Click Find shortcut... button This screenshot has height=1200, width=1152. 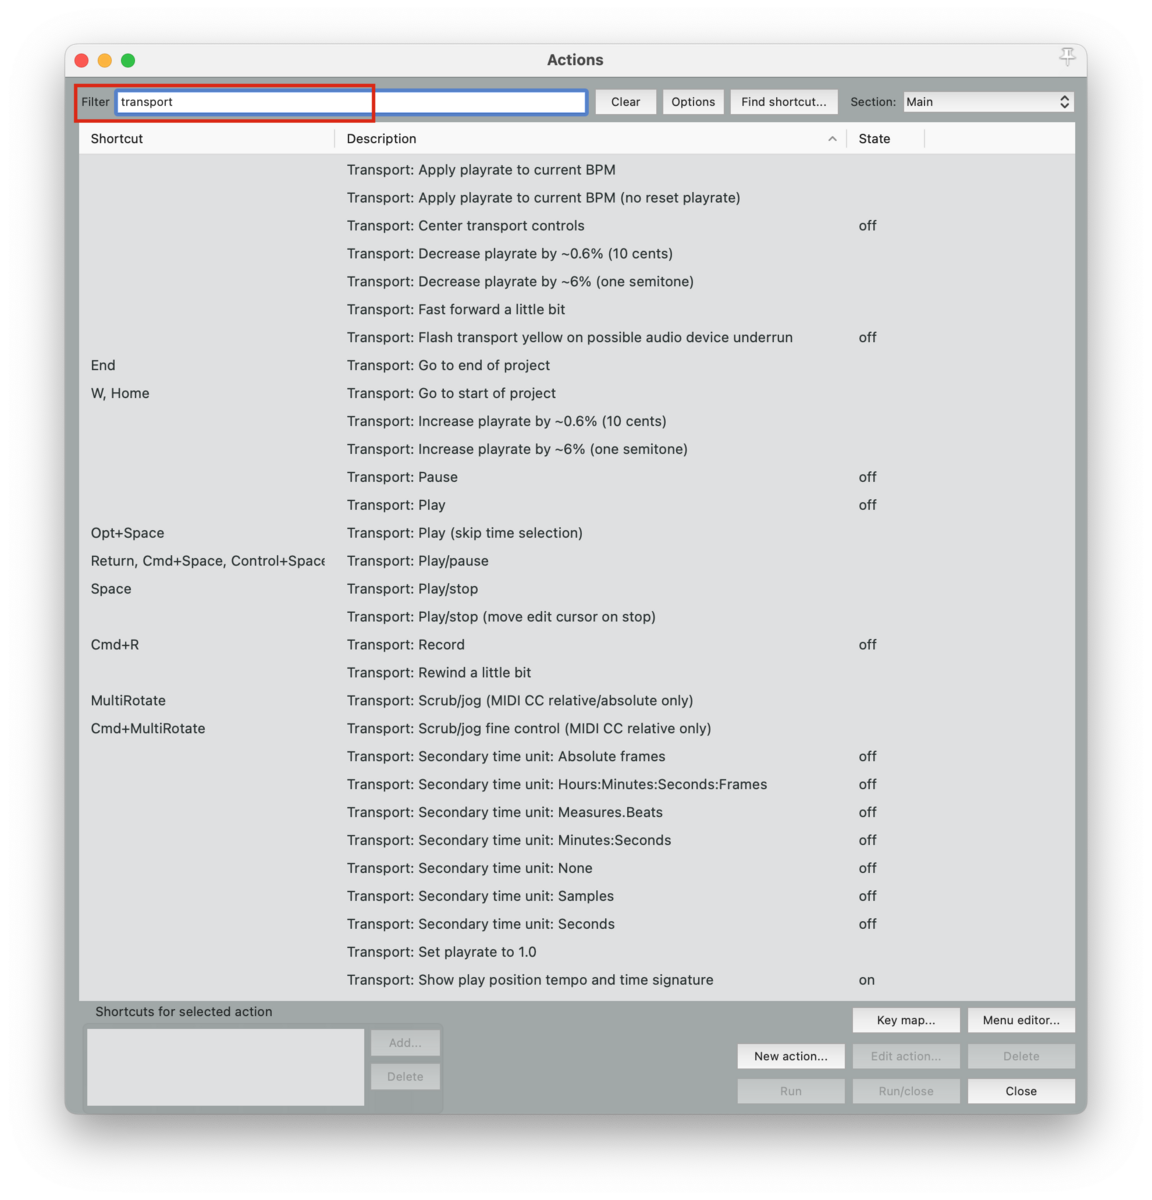click(784, 102)
